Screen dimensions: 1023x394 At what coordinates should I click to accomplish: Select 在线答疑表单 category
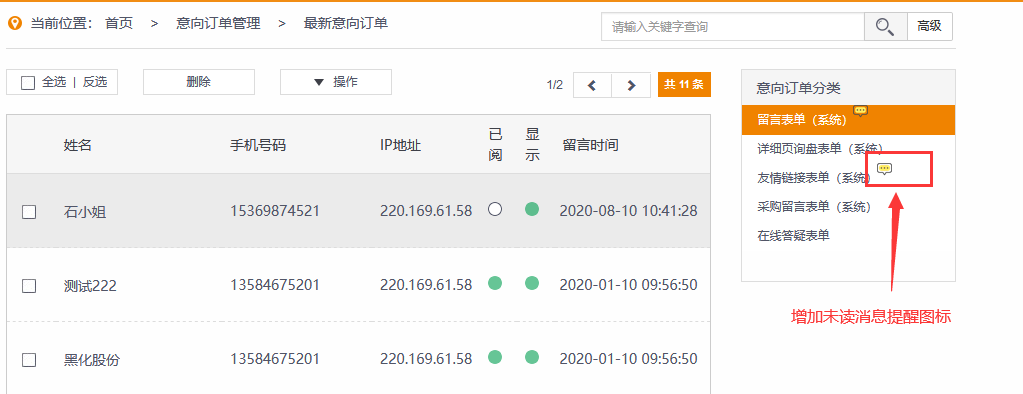(x=793, y=235)
